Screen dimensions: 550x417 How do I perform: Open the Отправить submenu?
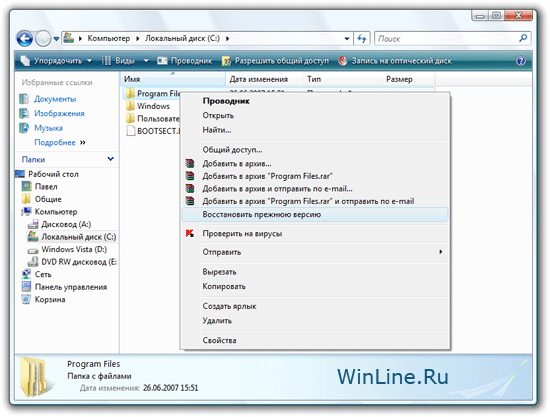(x=315, y=252)
